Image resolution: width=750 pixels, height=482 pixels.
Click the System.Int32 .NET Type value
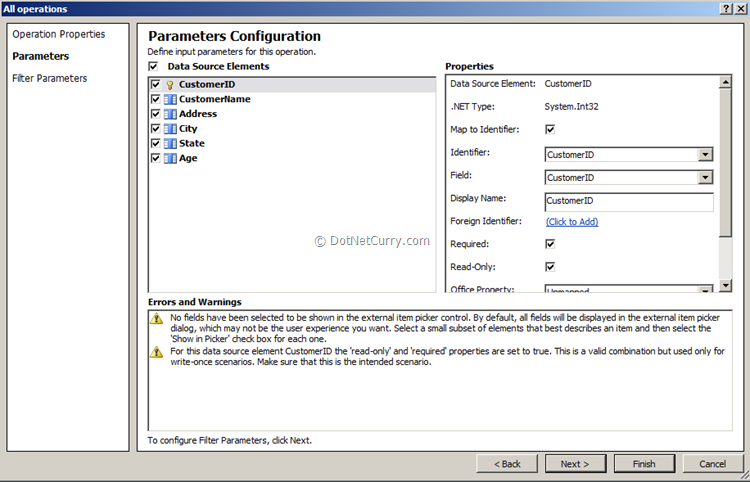(571, 107)
